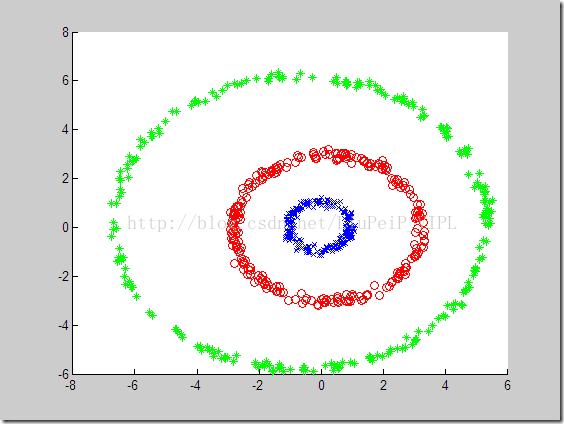Click the x-axis tick label -8
This screenshot has width=564, height=424.
(x=70, y=386)
